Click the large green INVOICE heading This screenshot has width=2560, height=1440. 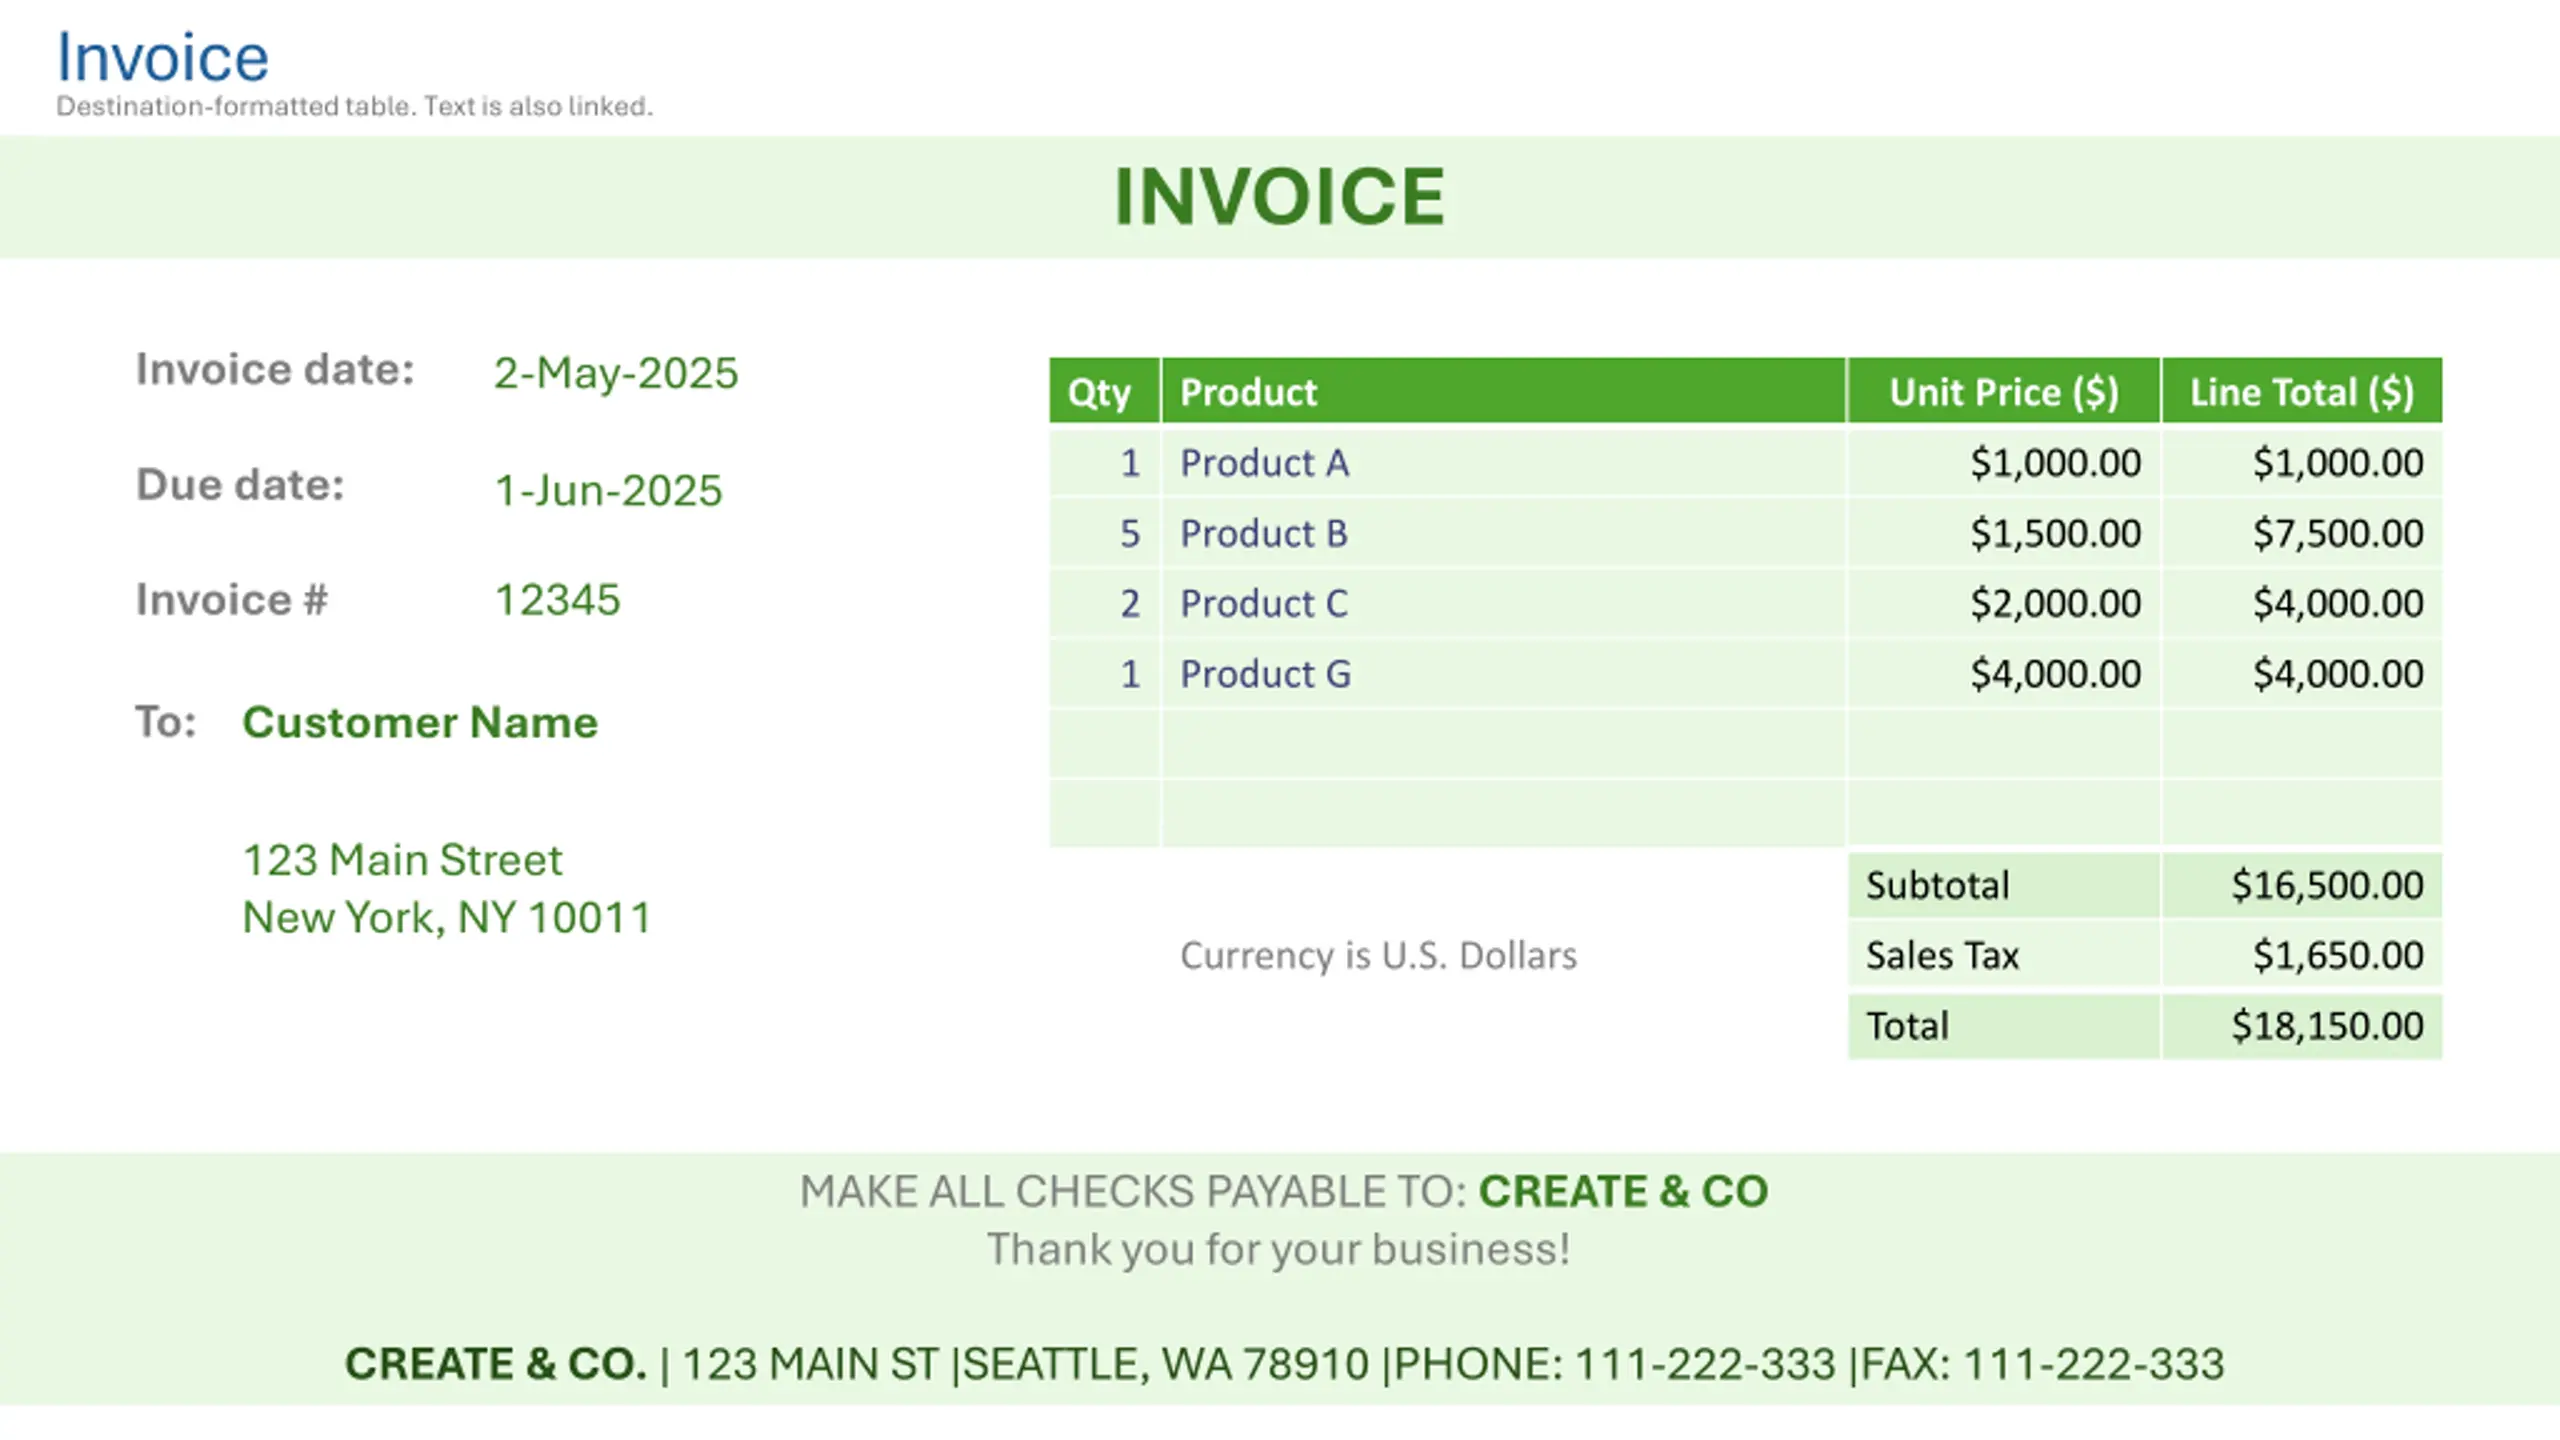[x=1280, y=196]
